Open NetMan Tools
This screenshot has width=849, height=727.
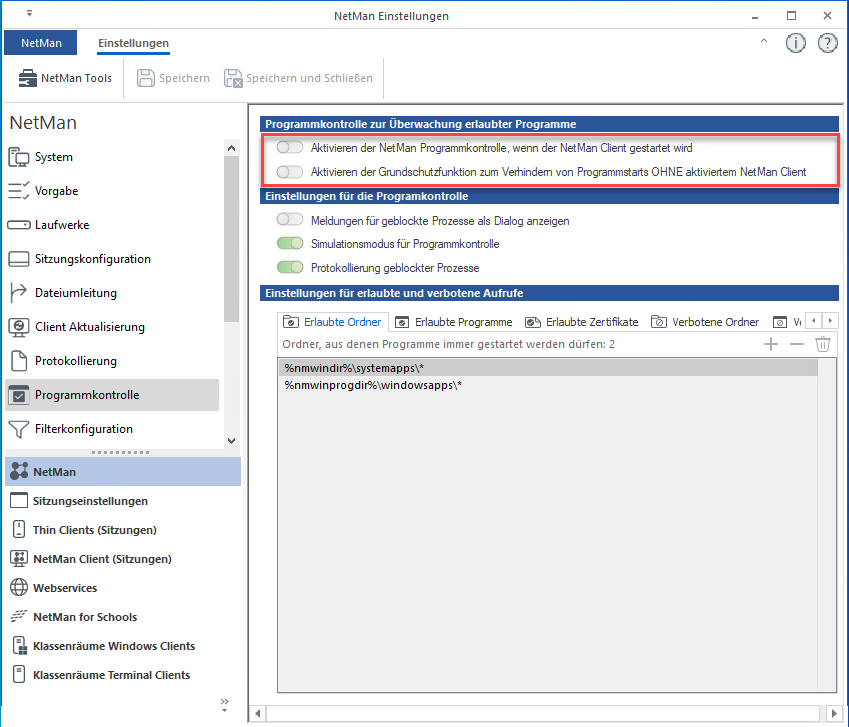(64, 77)
